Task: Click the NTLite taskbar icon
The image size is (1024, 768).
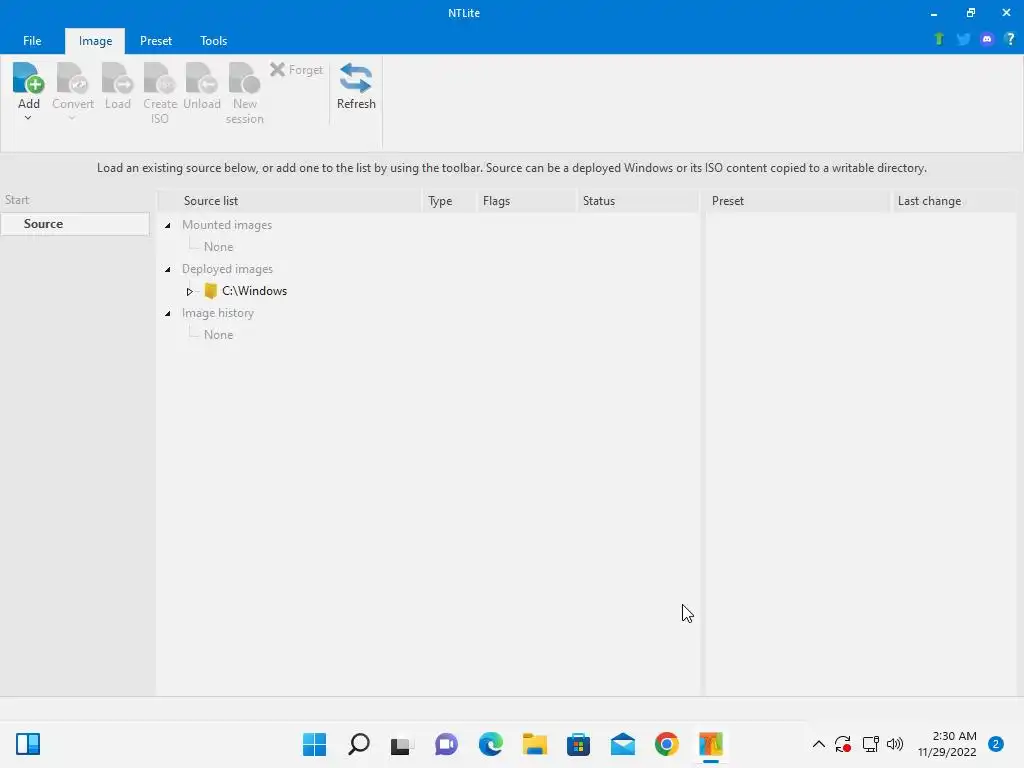Action: pos(711,744)
